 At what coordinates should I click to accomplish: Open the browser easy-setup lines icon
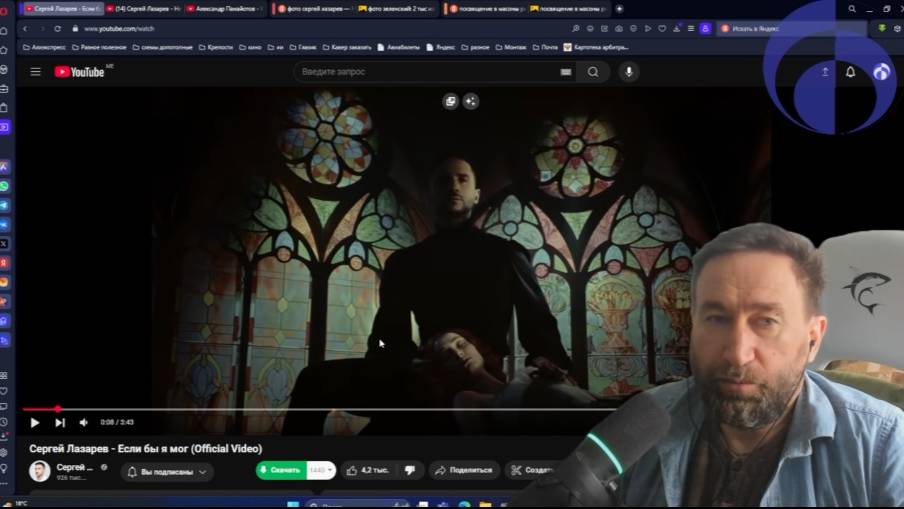691,28
